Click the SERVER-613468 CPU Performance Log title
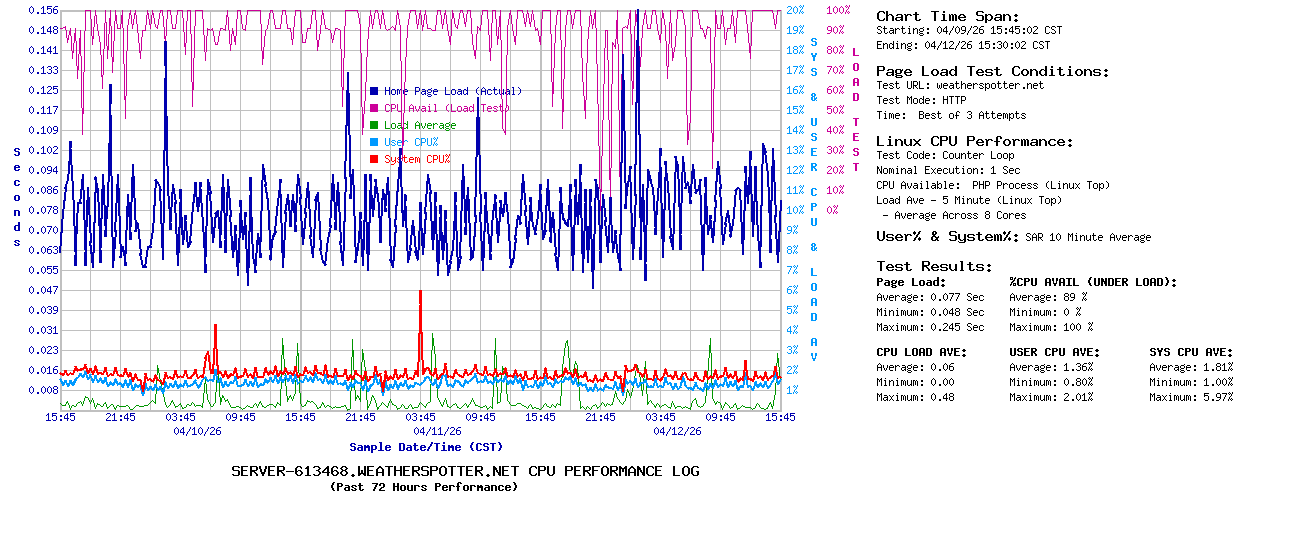 (x=465, y=471)
